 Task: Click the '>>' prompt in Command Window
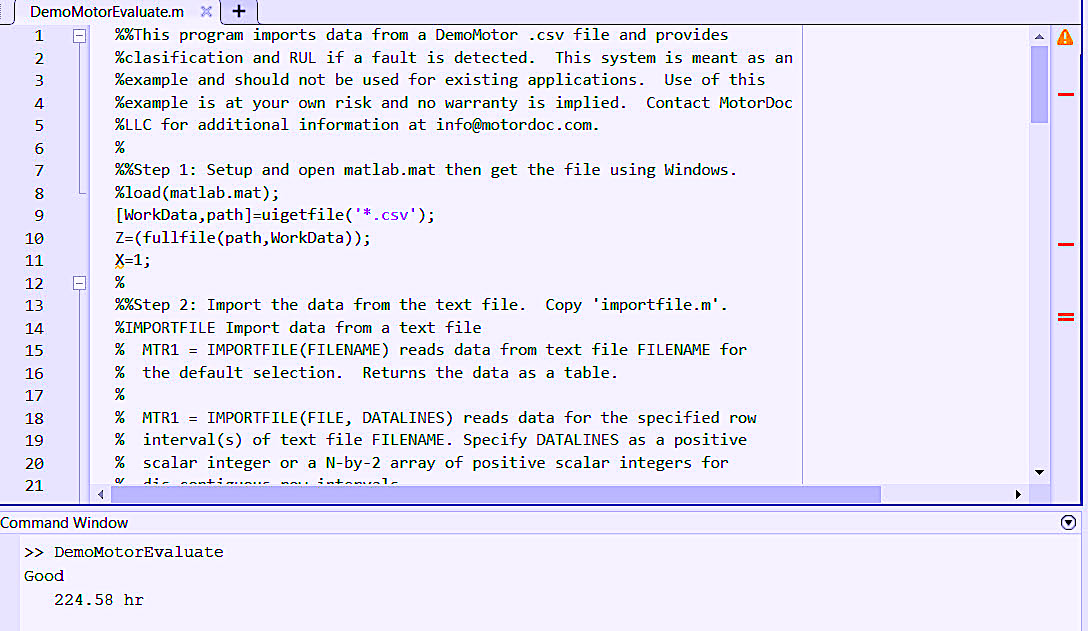(33, 552)
